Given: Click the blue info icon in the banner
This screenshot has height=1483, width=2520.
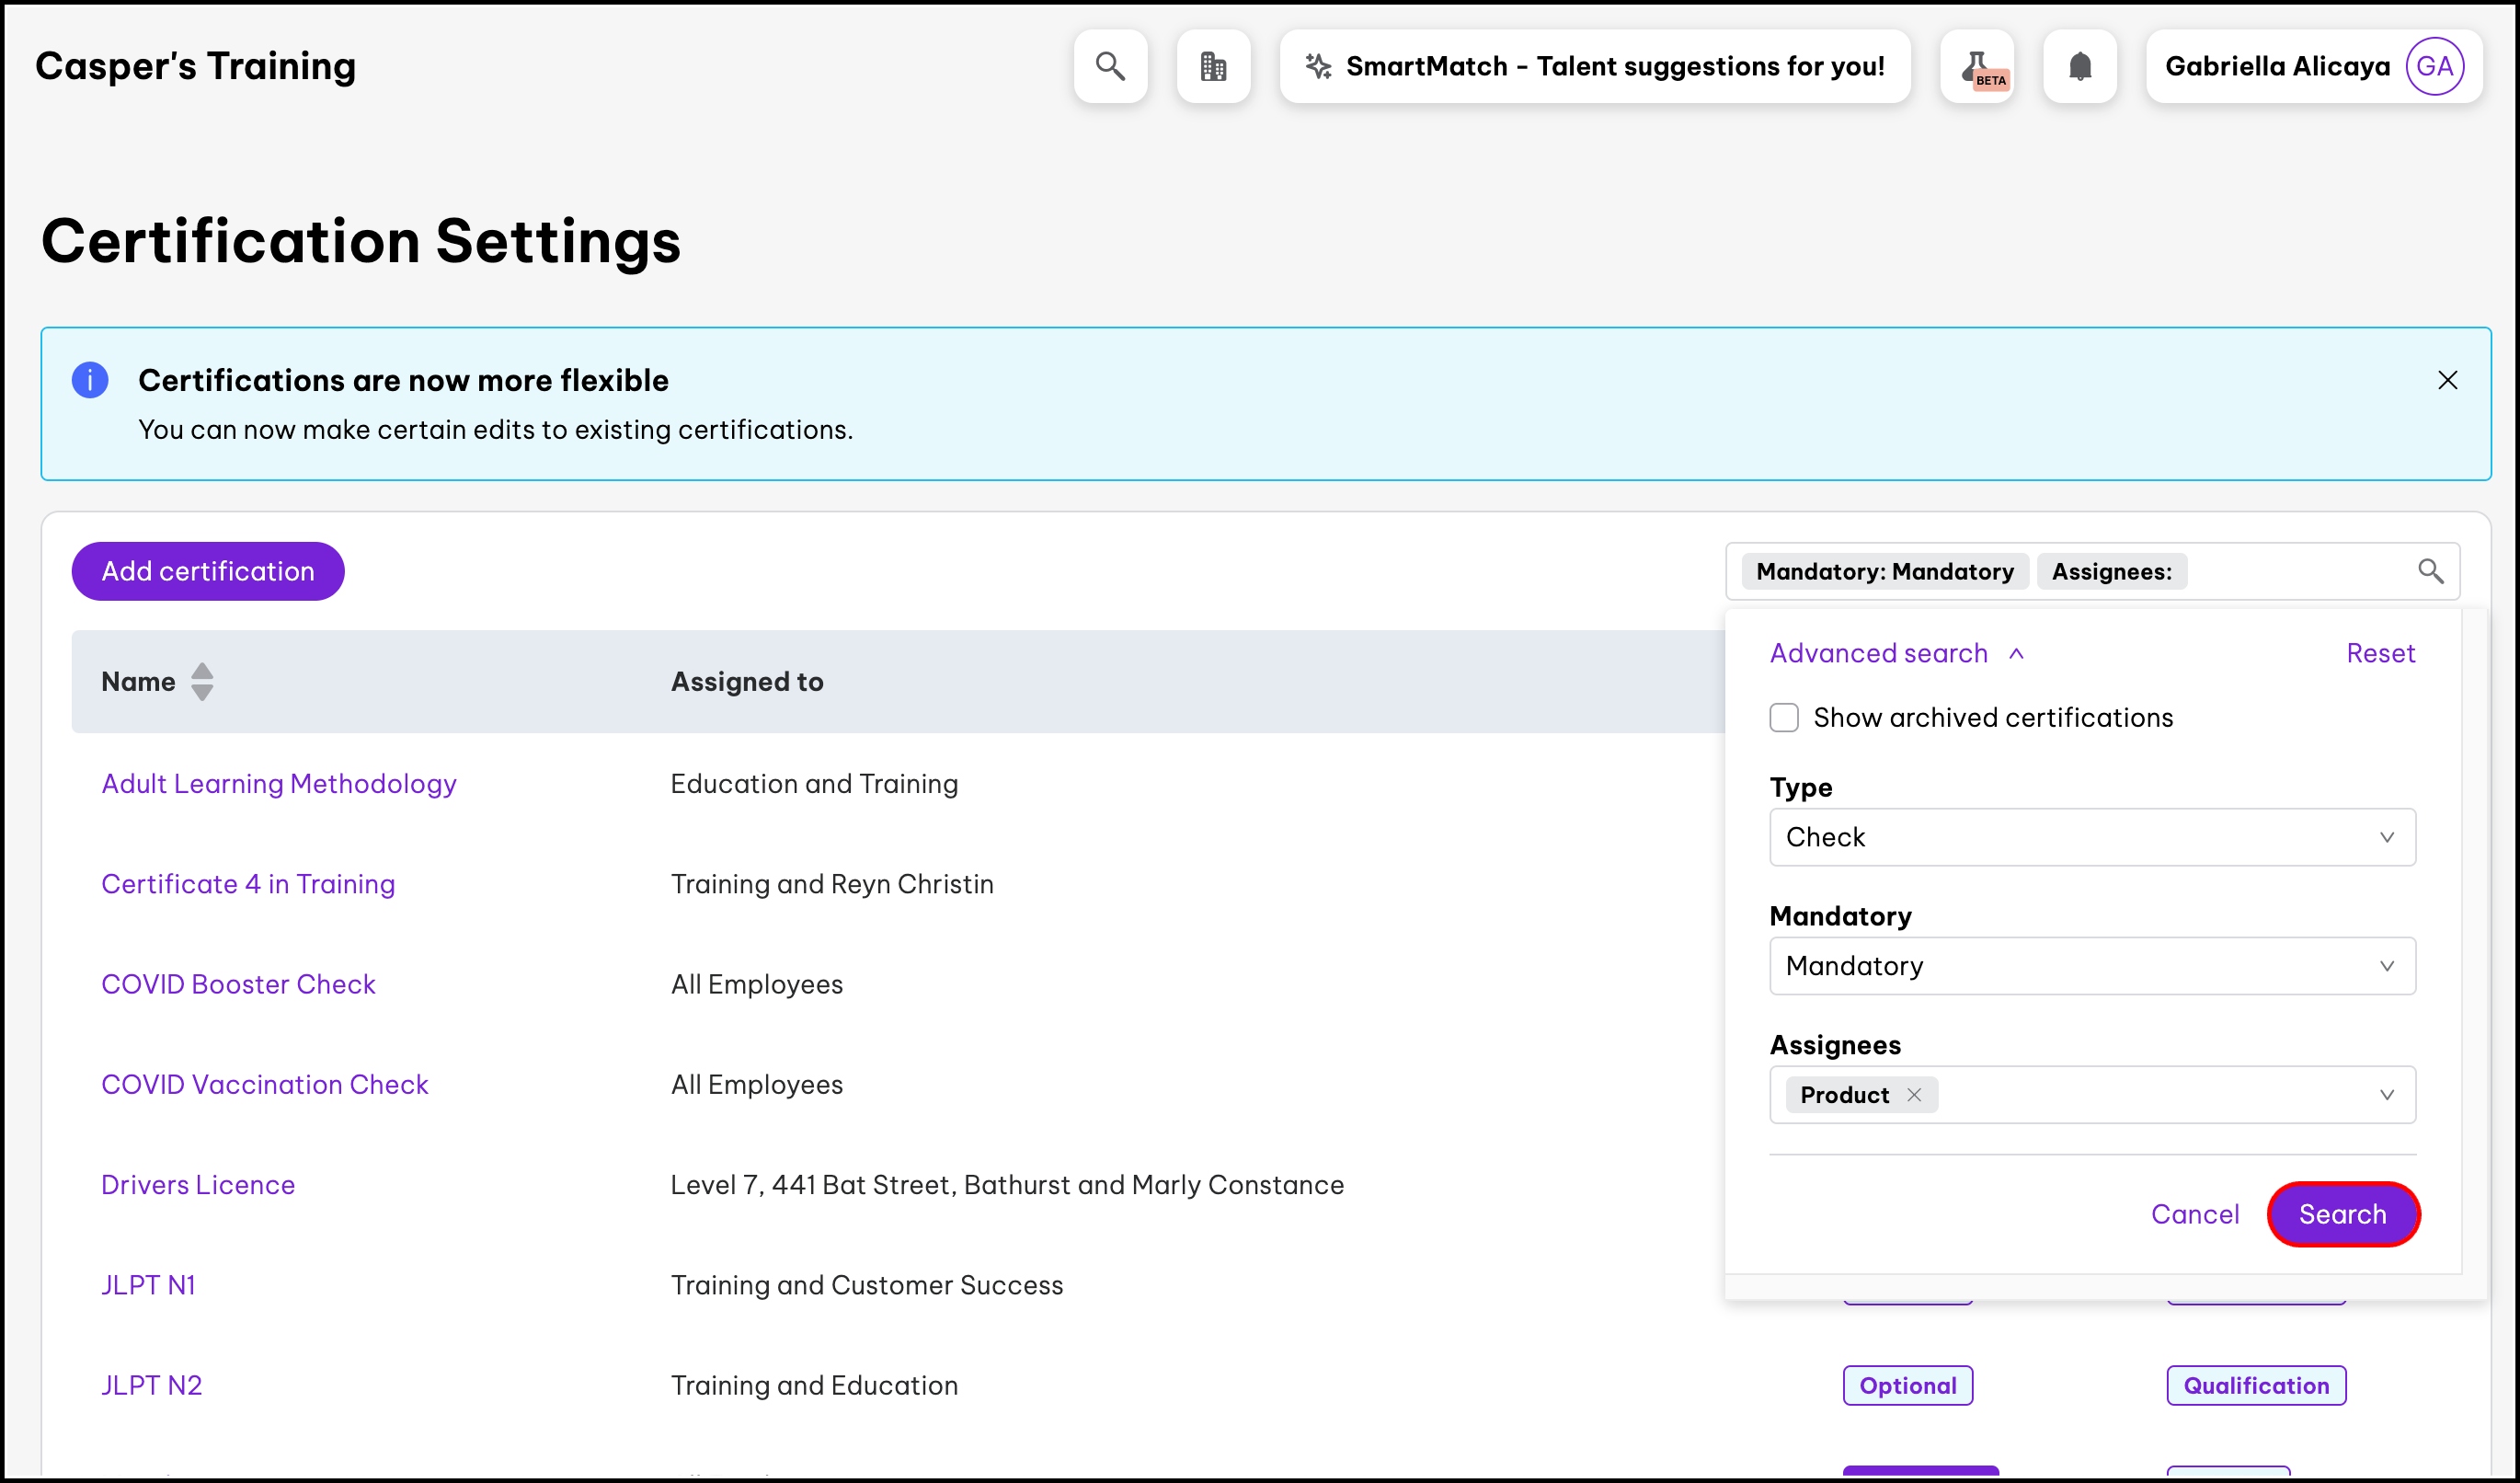Looking at the screenshot, I should pos(90,380).
